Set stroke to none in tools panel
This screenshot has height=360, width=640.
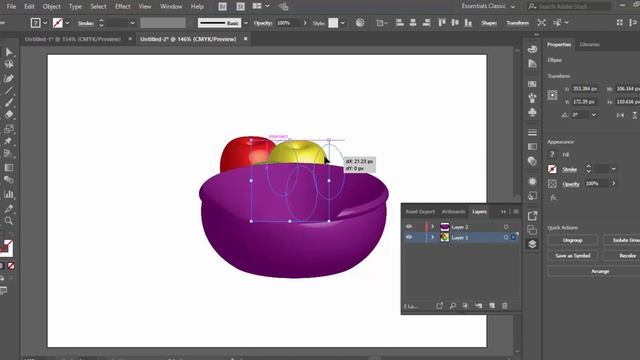(11, 266)
